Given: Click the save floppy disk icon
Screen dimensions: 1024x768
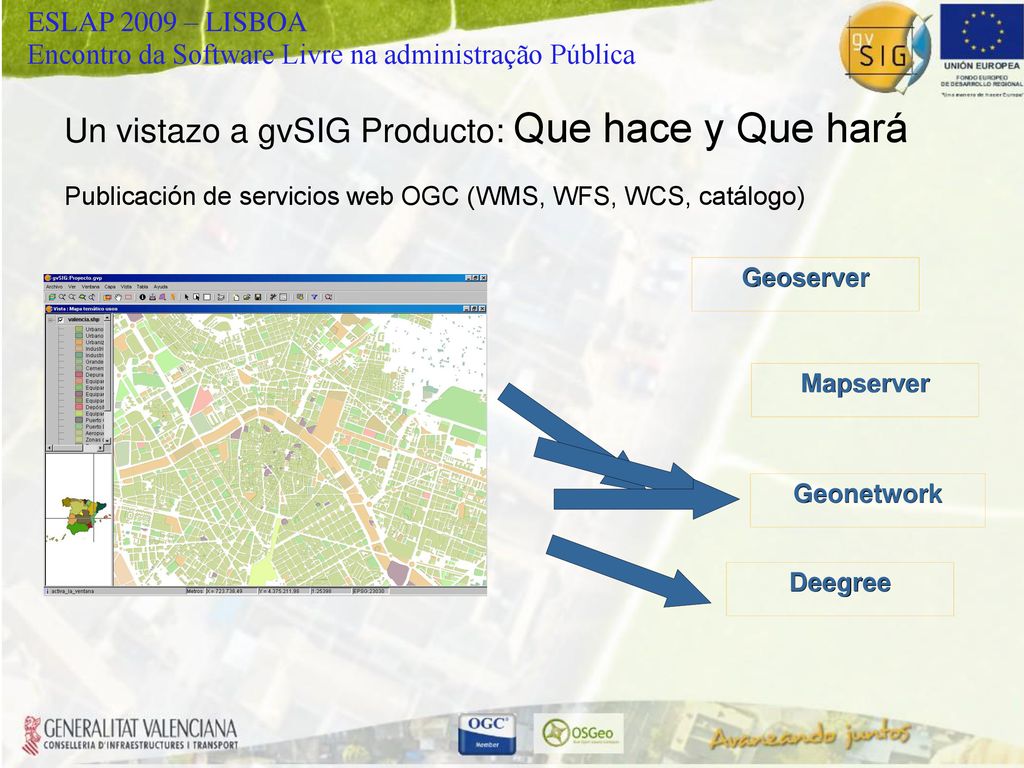Looking at the screenshot, I should tap(258, 297).
